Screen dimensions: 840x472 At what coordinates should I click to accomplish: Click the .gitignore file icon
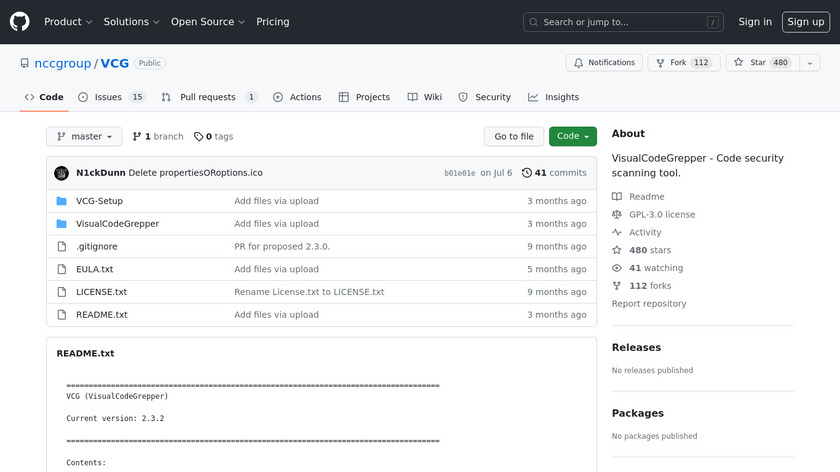click(61, 247)
